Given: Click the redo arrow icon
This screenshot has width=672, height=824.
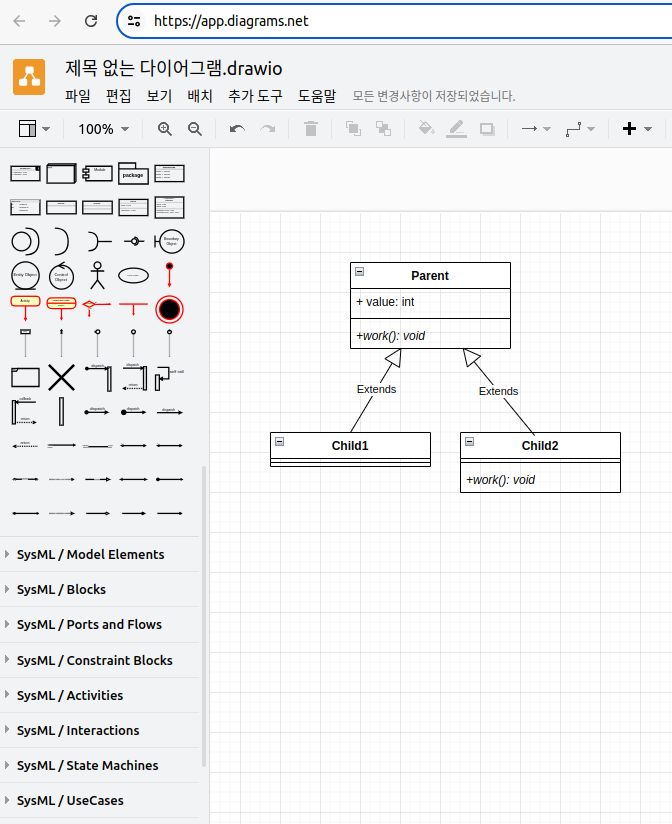Looking at the screenshot, I should 268,129.
